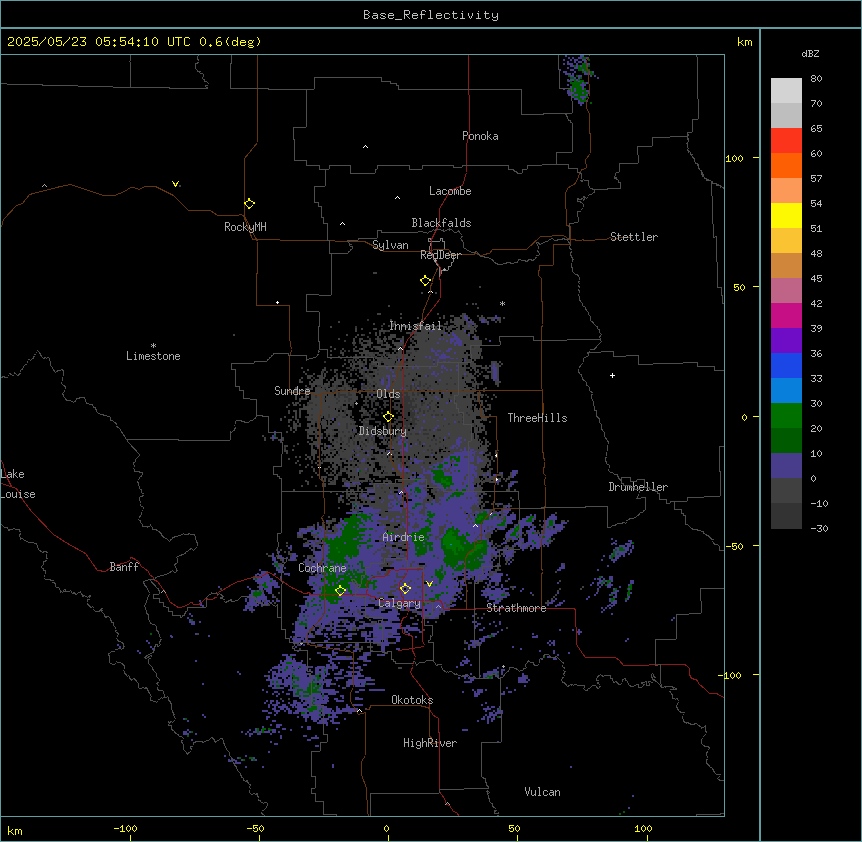Click the Vulcan town label
The width and height of the screenshot is (862, 842).
[x=542, y=792]
